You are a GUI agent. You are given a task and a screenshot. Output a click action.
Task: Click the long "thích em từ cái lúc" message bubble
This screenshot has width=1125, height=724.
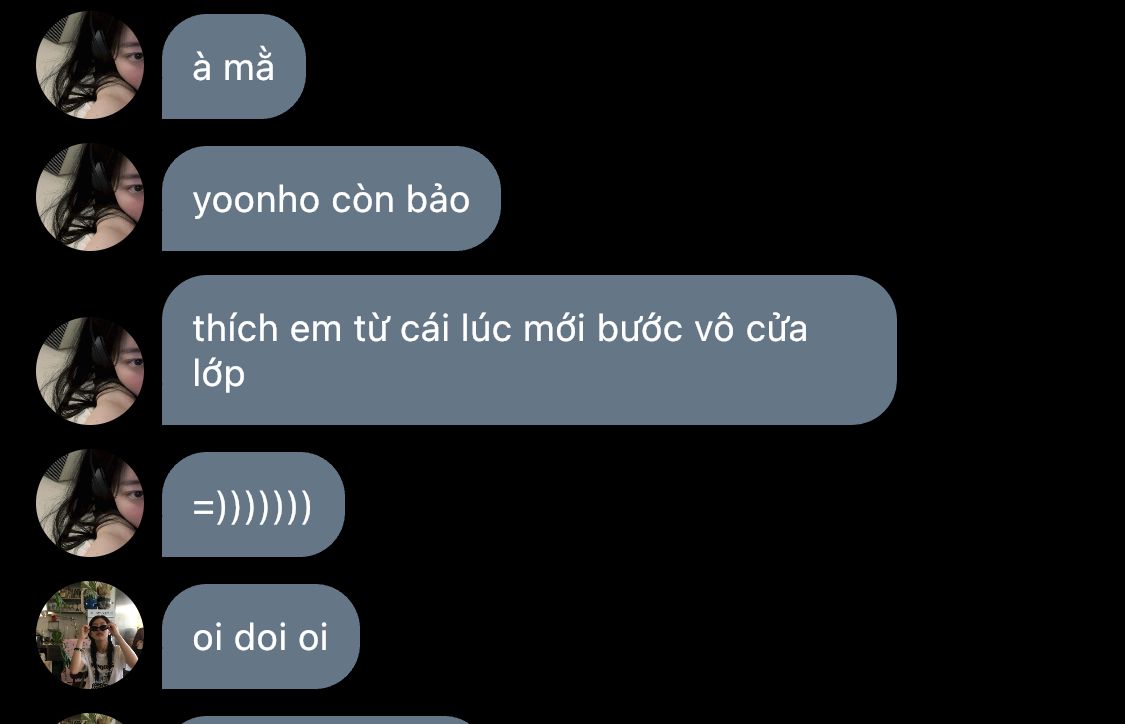529,350
